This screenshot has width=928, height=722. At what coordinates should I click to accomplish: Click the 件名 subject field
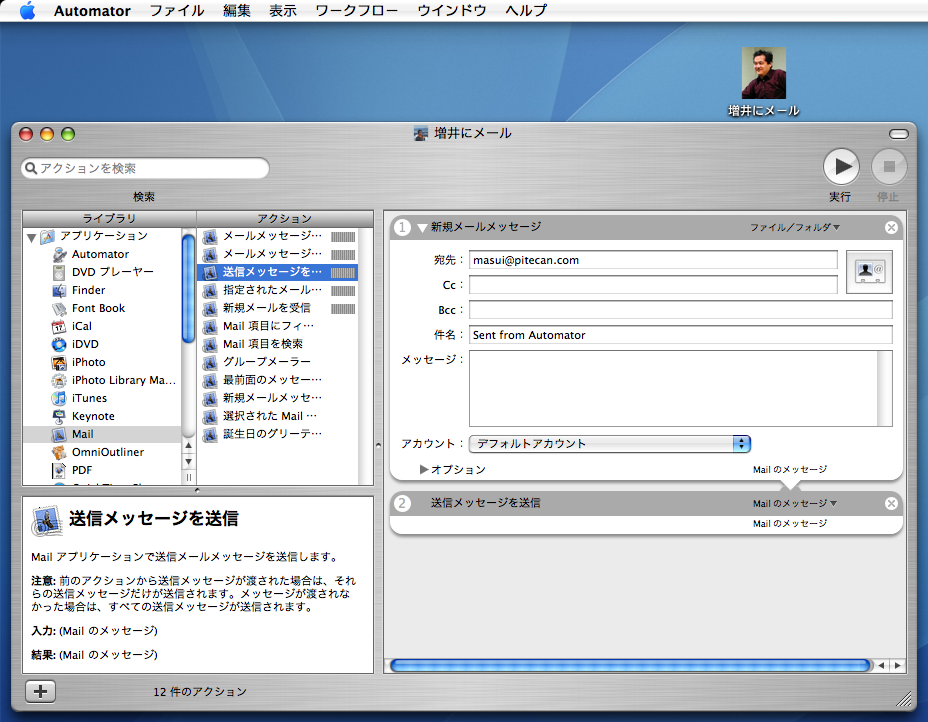tap(681, 335)
